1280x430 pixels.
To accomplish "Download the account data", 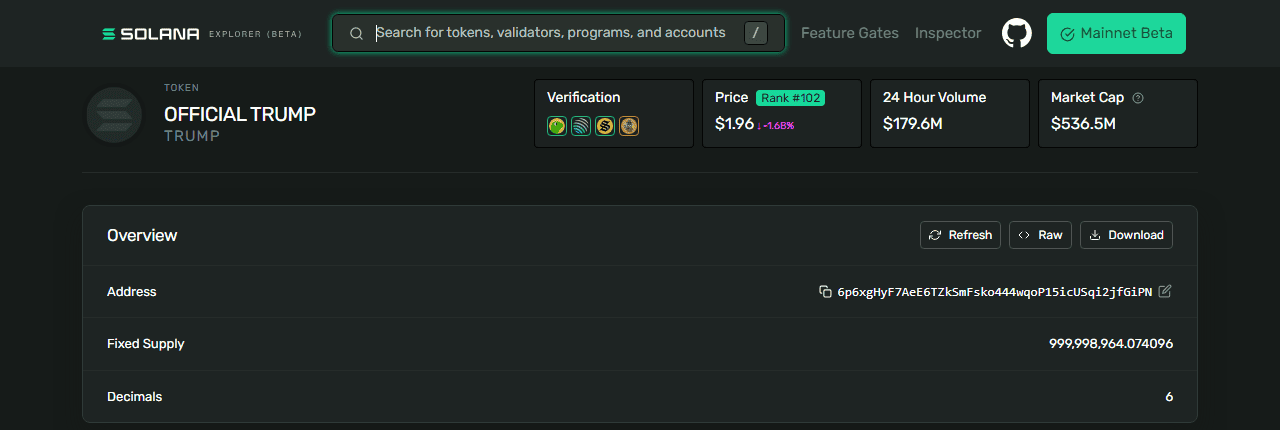I will click(1126, 235).
